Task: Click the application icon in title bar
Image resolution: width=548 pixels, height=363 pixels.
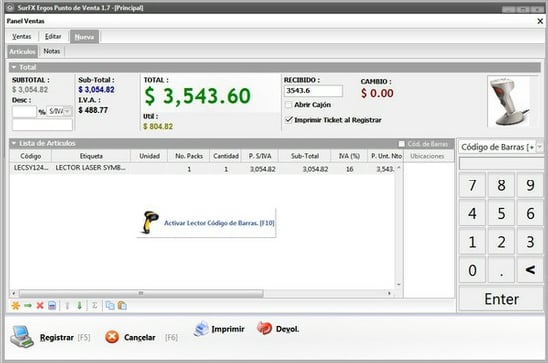Action: 9,8
